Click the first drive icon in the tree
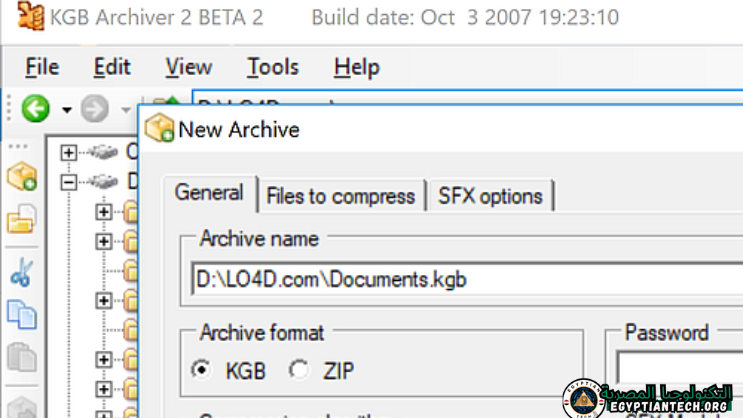The image size is (743, 418). (x=104, y=152)
